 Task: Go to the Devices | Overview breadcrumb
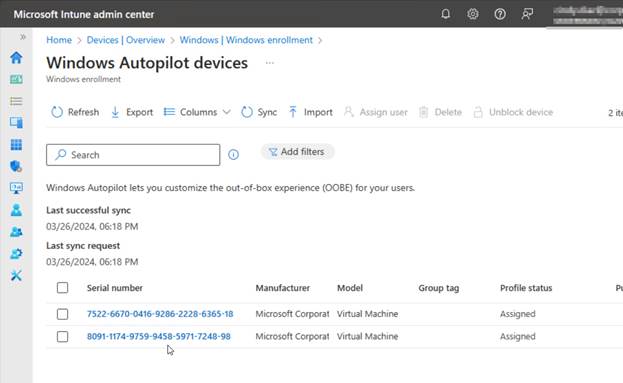(126, 40)
